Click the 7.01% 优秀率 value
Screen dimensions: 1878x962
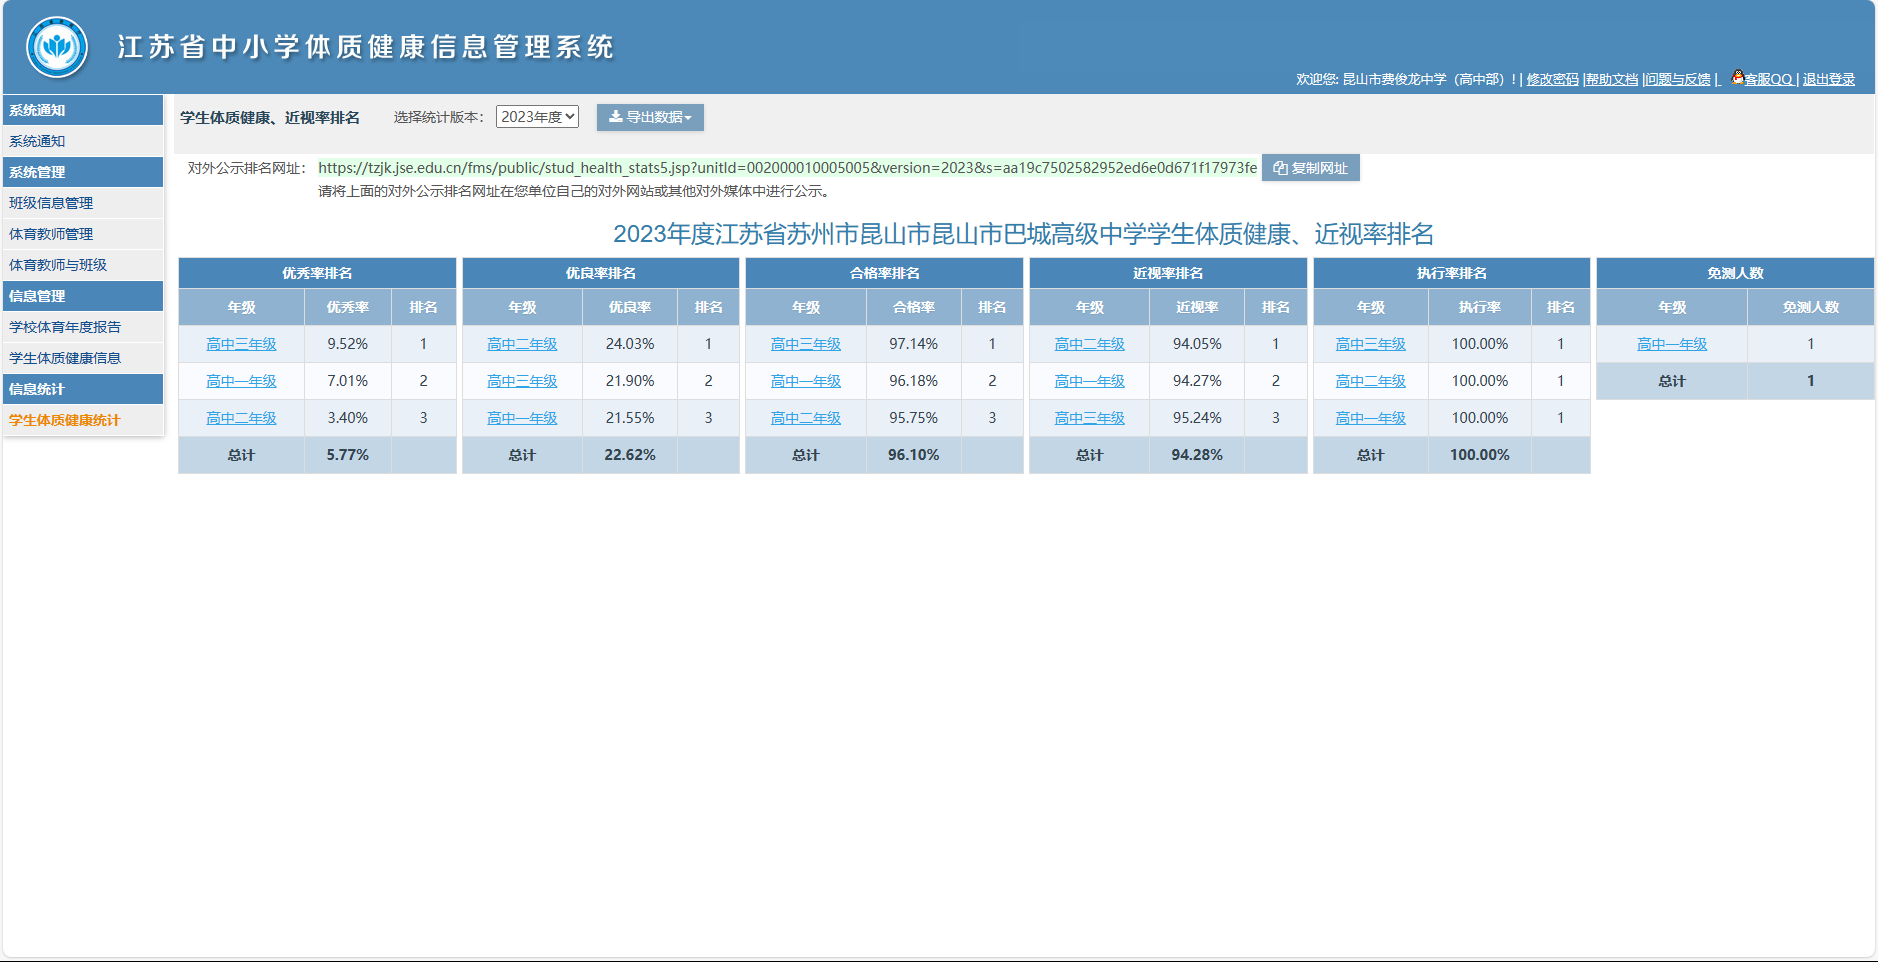tap(348, 381)
